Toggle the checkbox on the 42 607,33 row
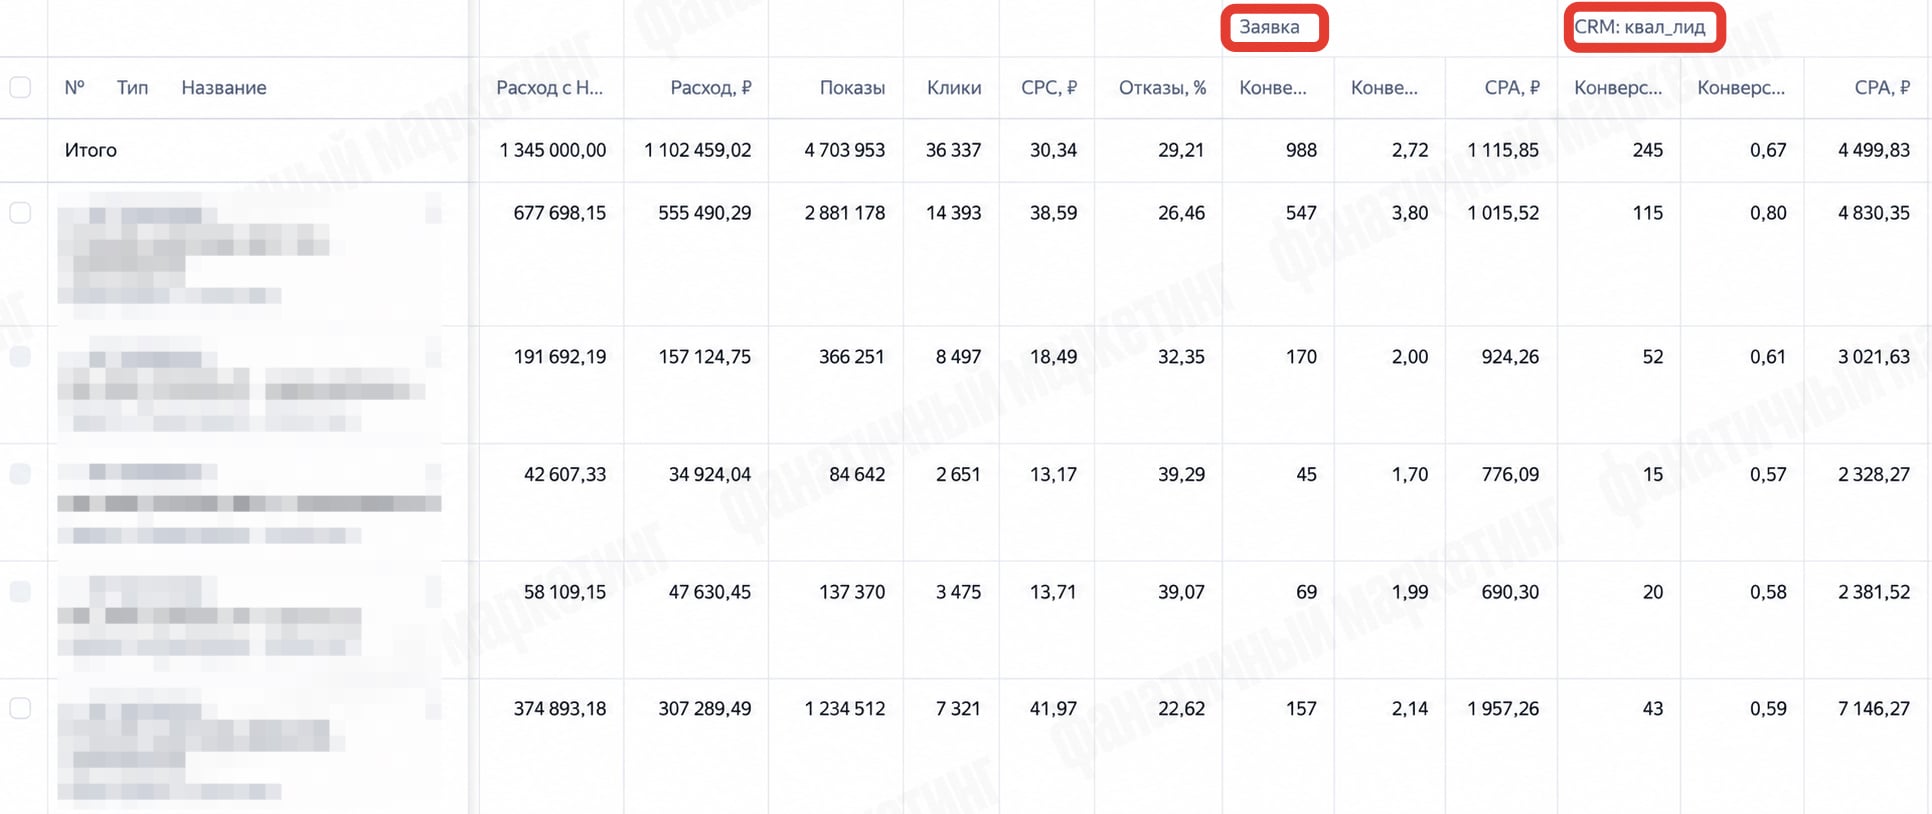This screenshot has height=814, width=1932. point(20,473)
